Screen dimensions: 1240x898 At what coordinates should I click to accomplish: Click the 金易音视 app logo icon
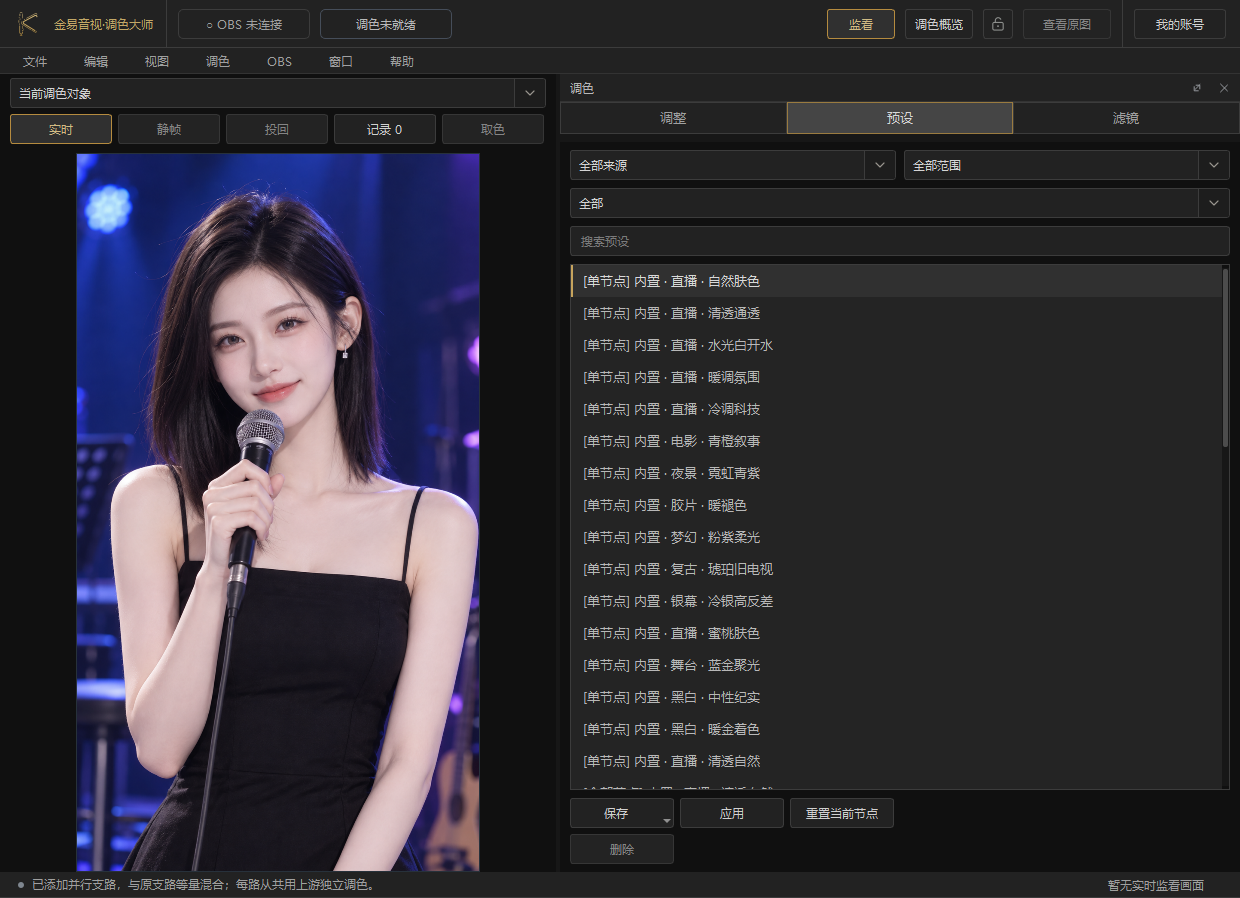click(28, 24)
